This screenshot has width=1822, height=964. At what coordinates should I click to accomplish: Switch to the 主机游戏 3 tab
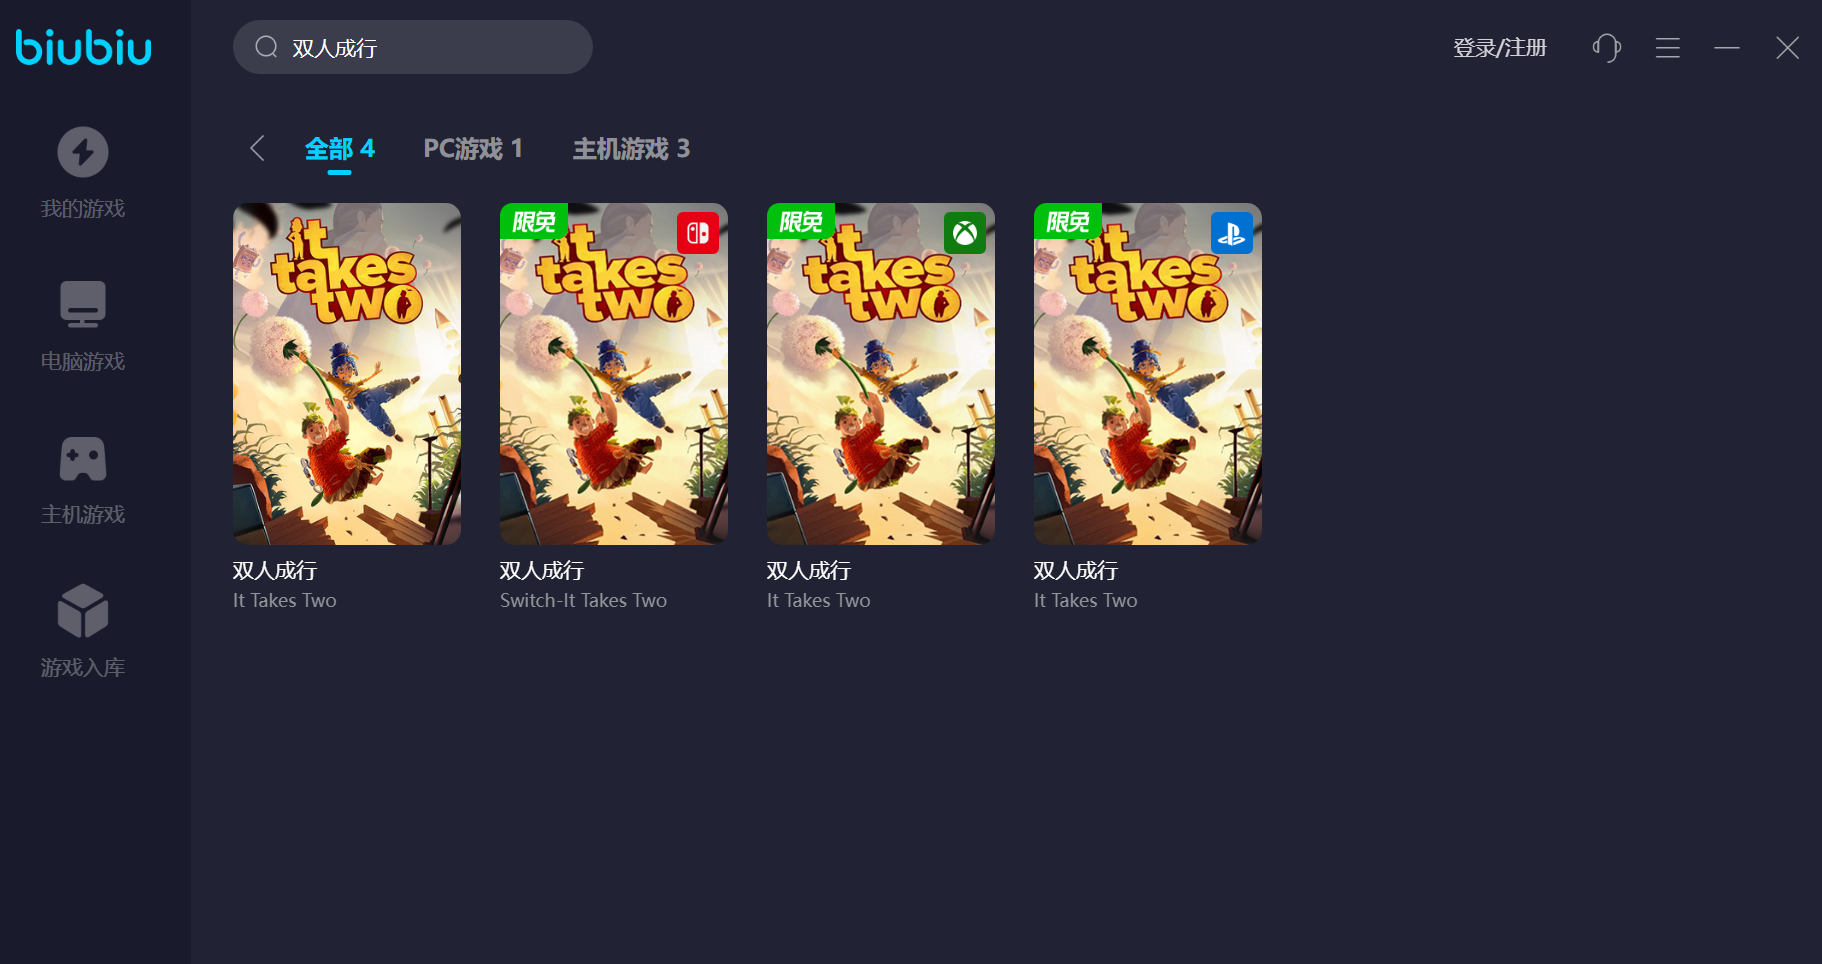click(631, 149)
